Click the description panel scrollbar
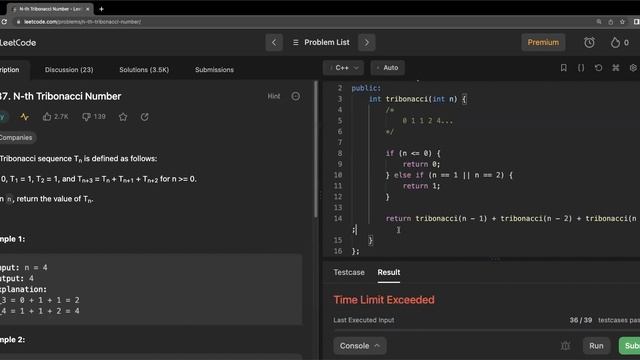This screenshot has width=640, height=360. [316, 149]
